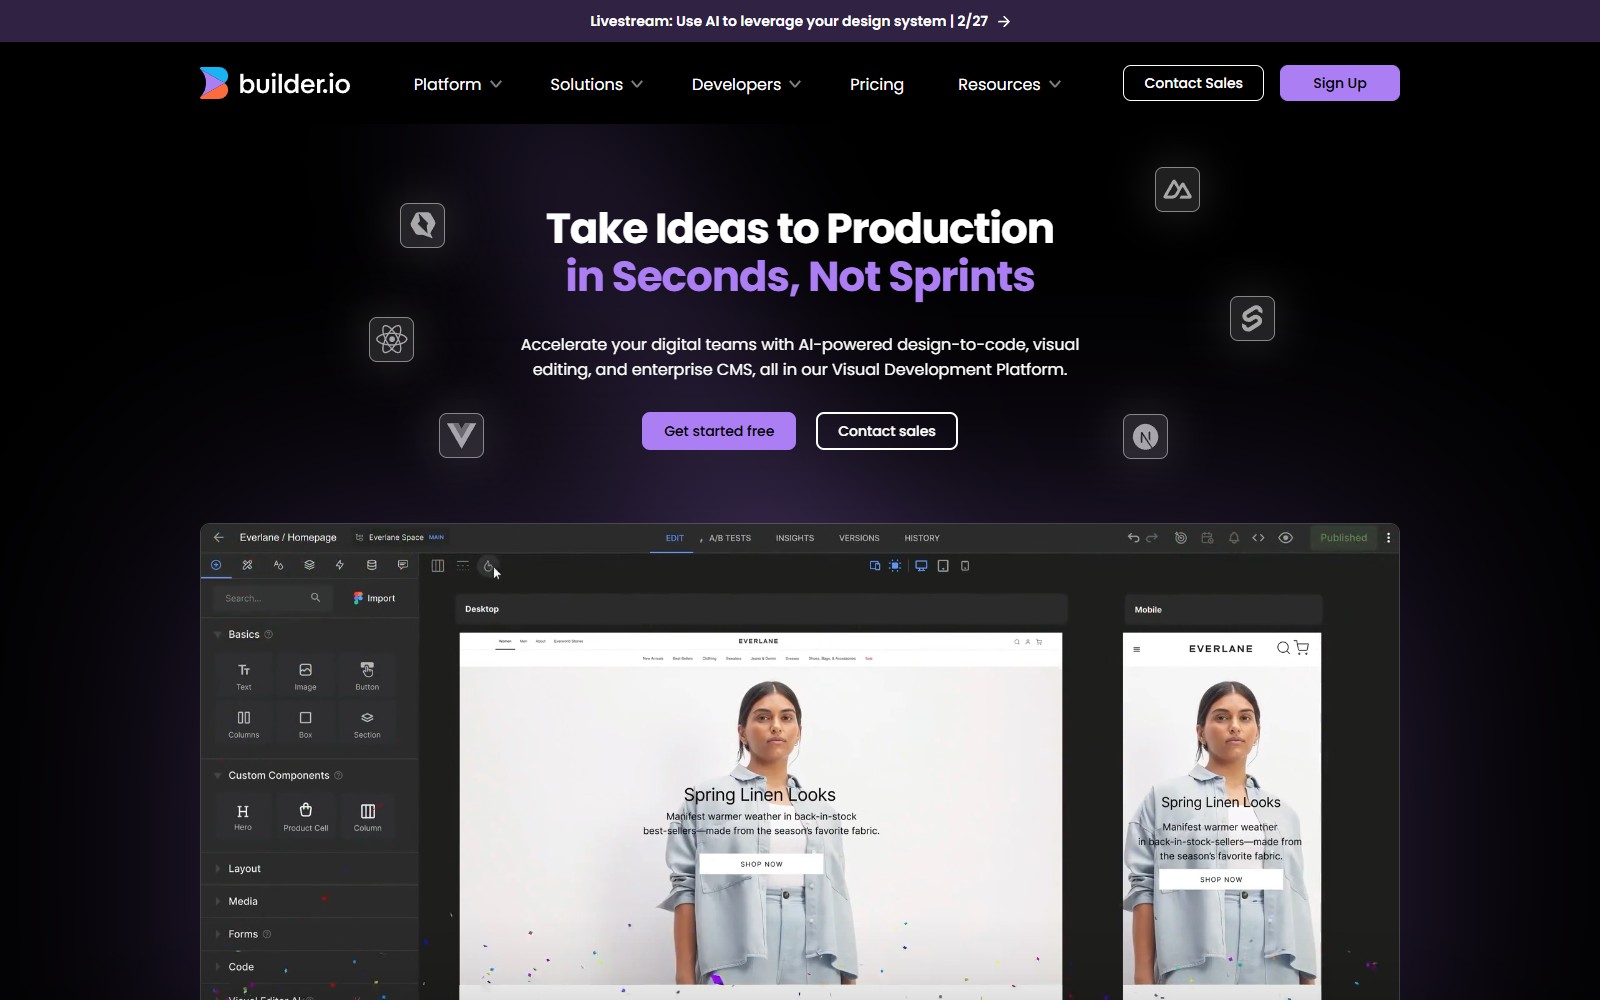Click the targeting icon in editor toolbar
1600x1000 pixels.
1181,537
